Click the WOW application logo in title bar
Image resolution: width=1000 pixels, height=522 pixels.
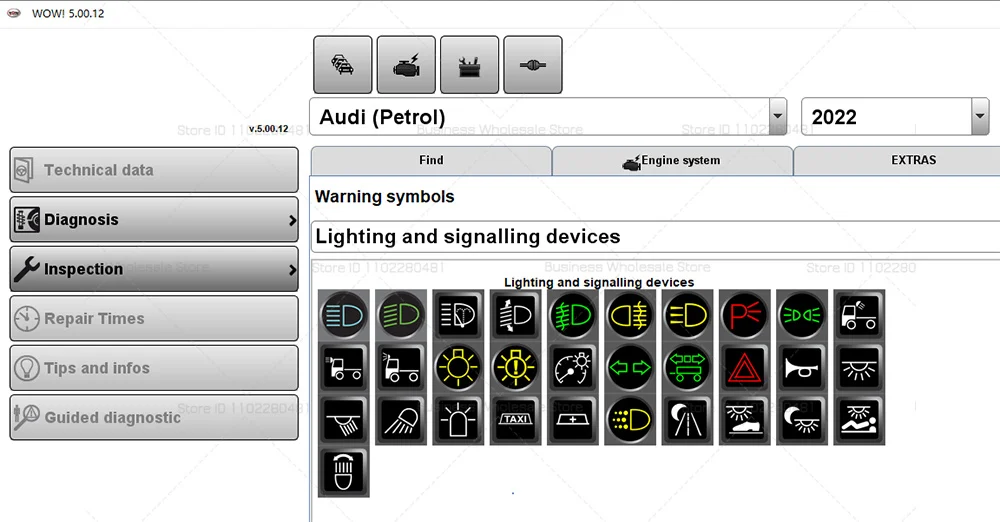(14, 13)
